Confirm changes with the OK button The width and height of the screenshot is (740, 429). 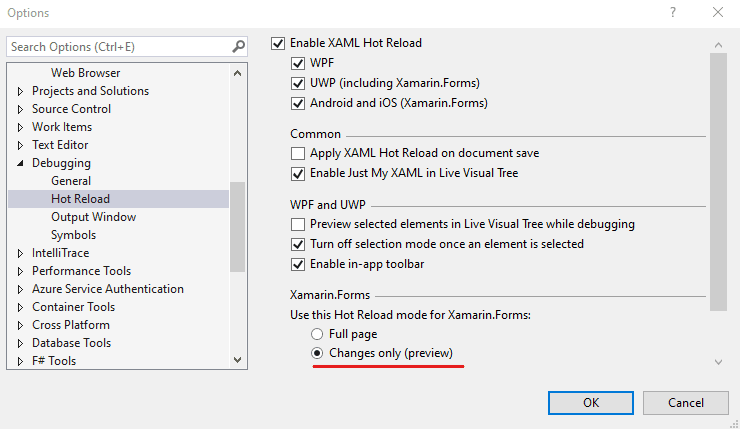[x=591, y=403]
